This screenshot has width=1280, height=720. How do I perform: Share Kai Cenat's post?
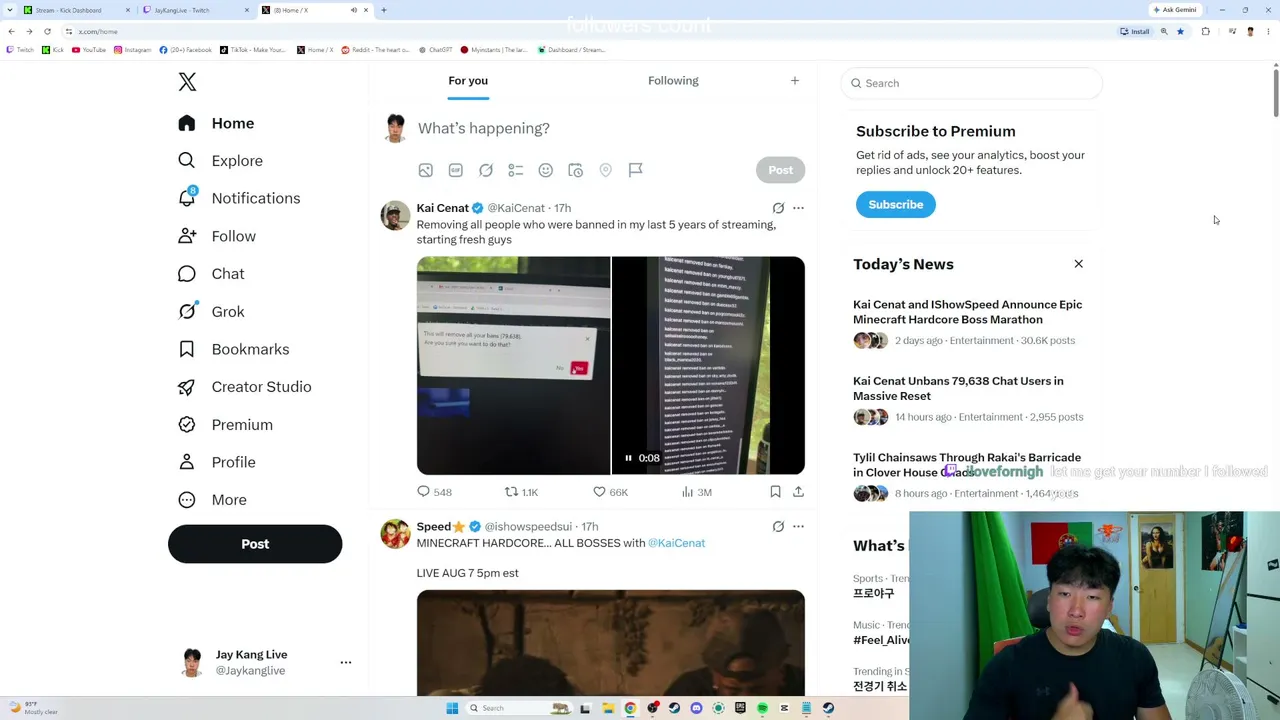[x=798, y=492]
